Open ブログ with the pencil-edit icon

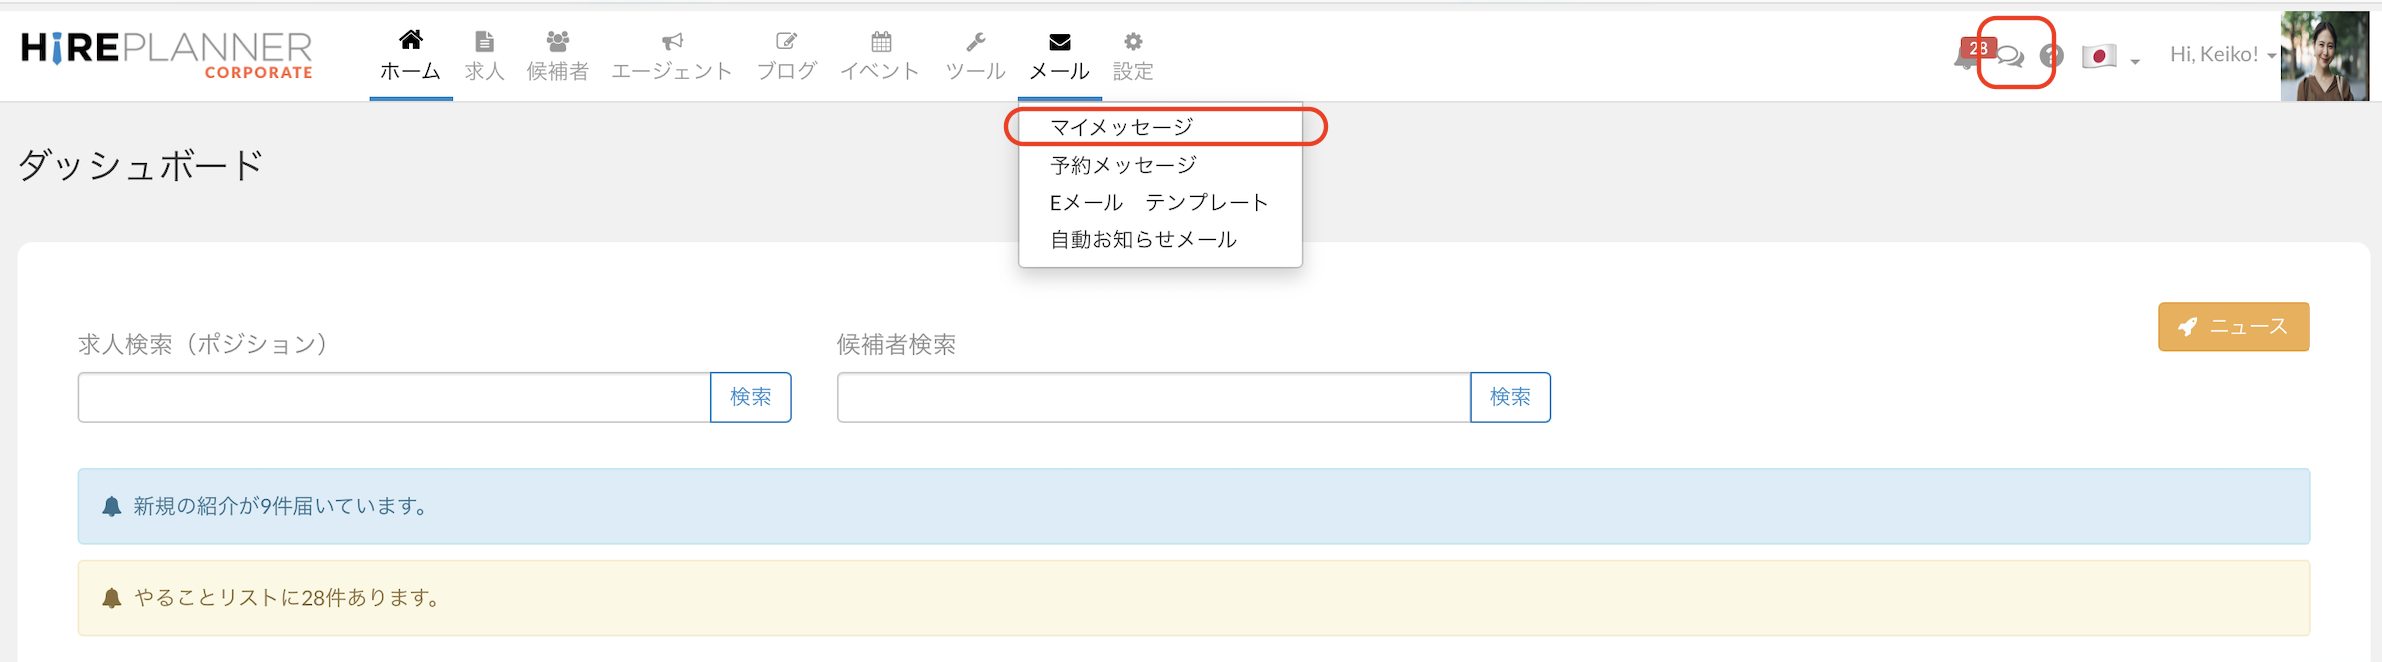(786, 55)
